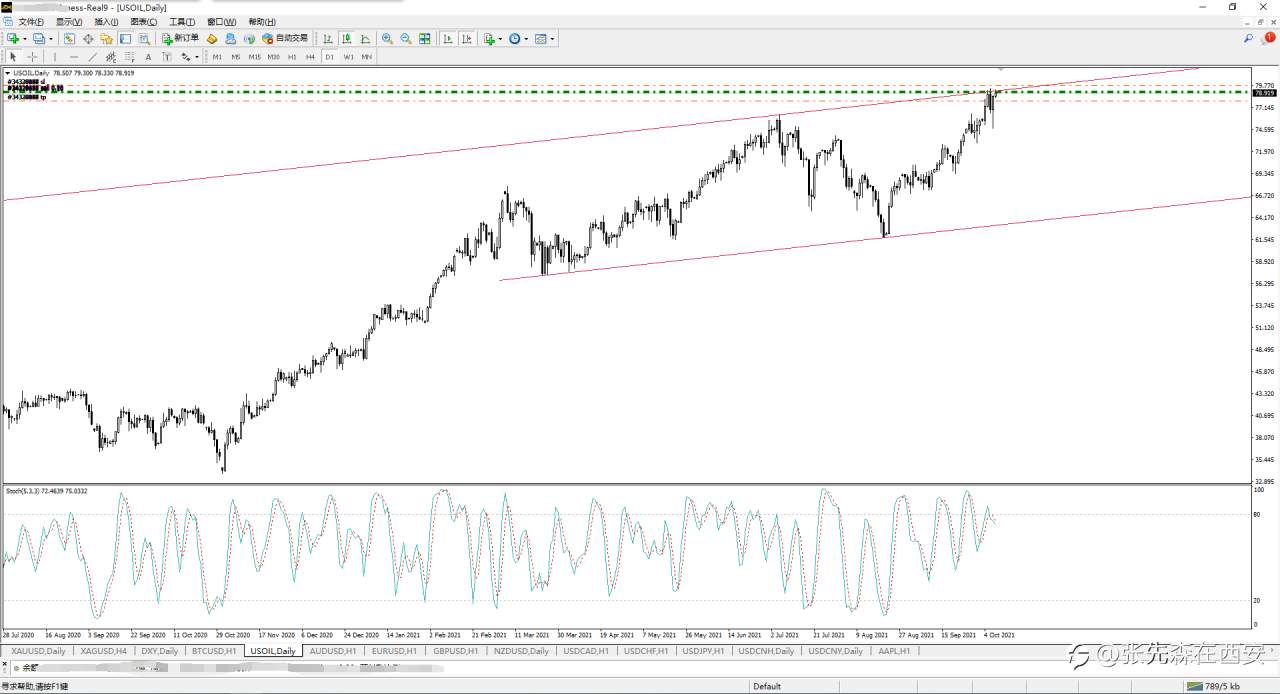Select the crosshair tool
The width and height of the screenshot is (1280, 694).
click(32, 57)
